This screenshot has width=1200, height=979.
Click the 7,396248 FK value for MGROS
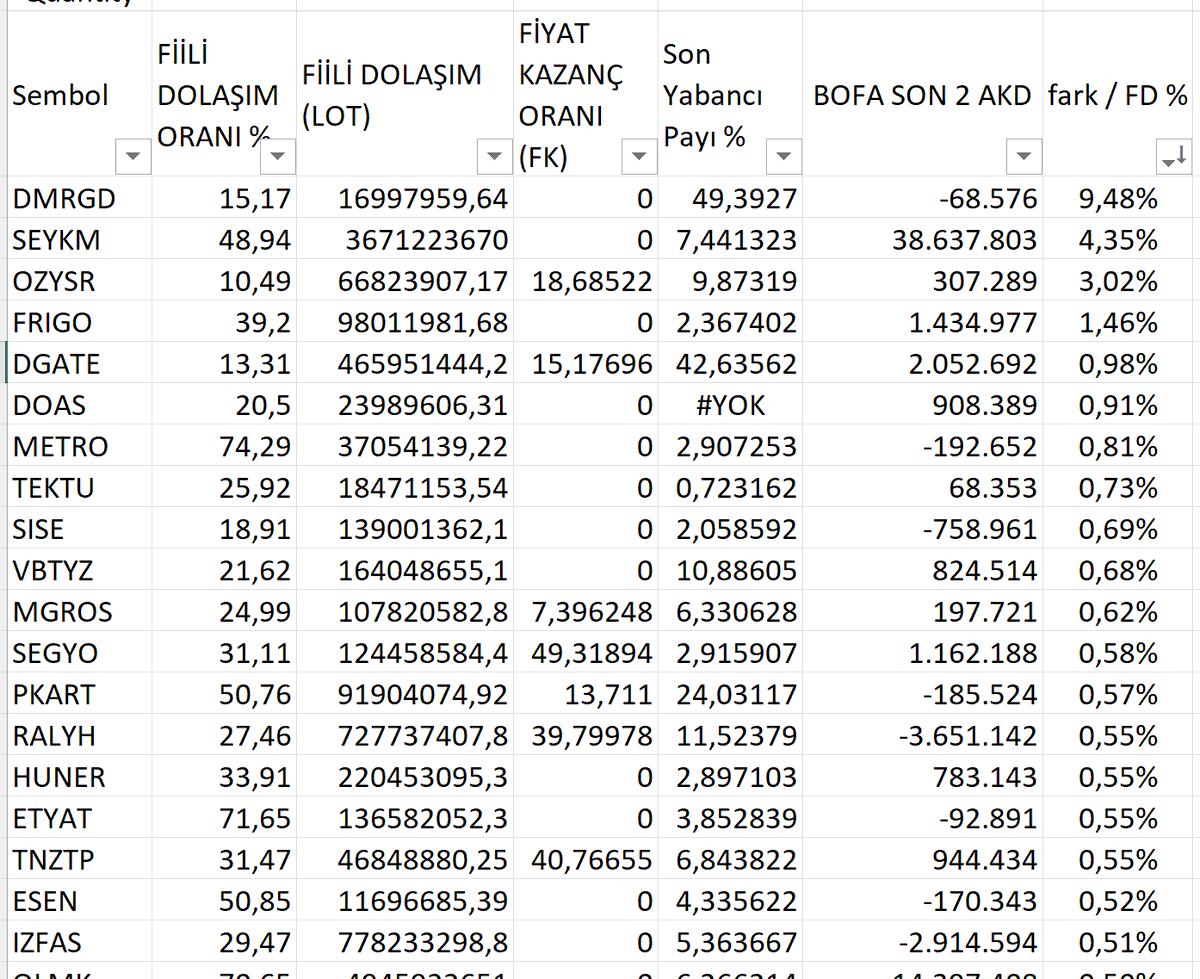585,612
